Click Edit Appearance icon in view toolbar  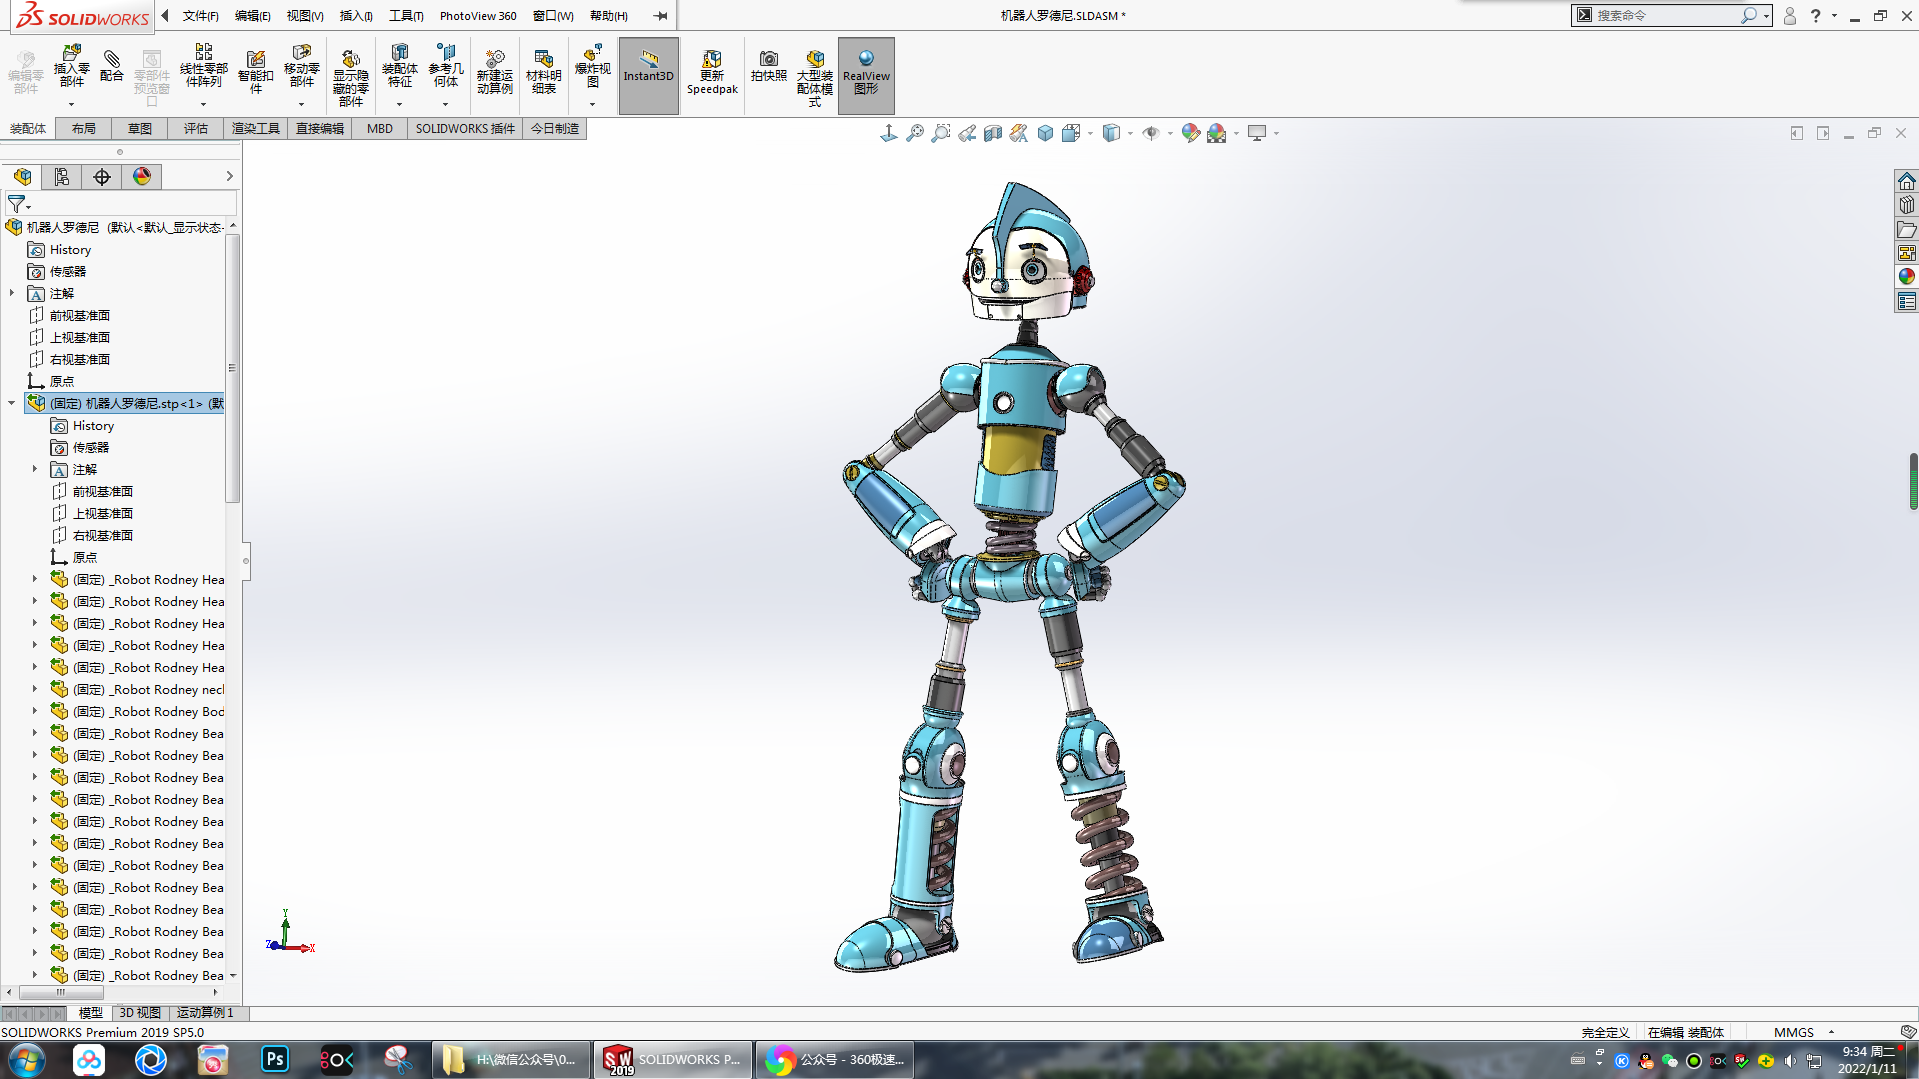(1190, 133)
